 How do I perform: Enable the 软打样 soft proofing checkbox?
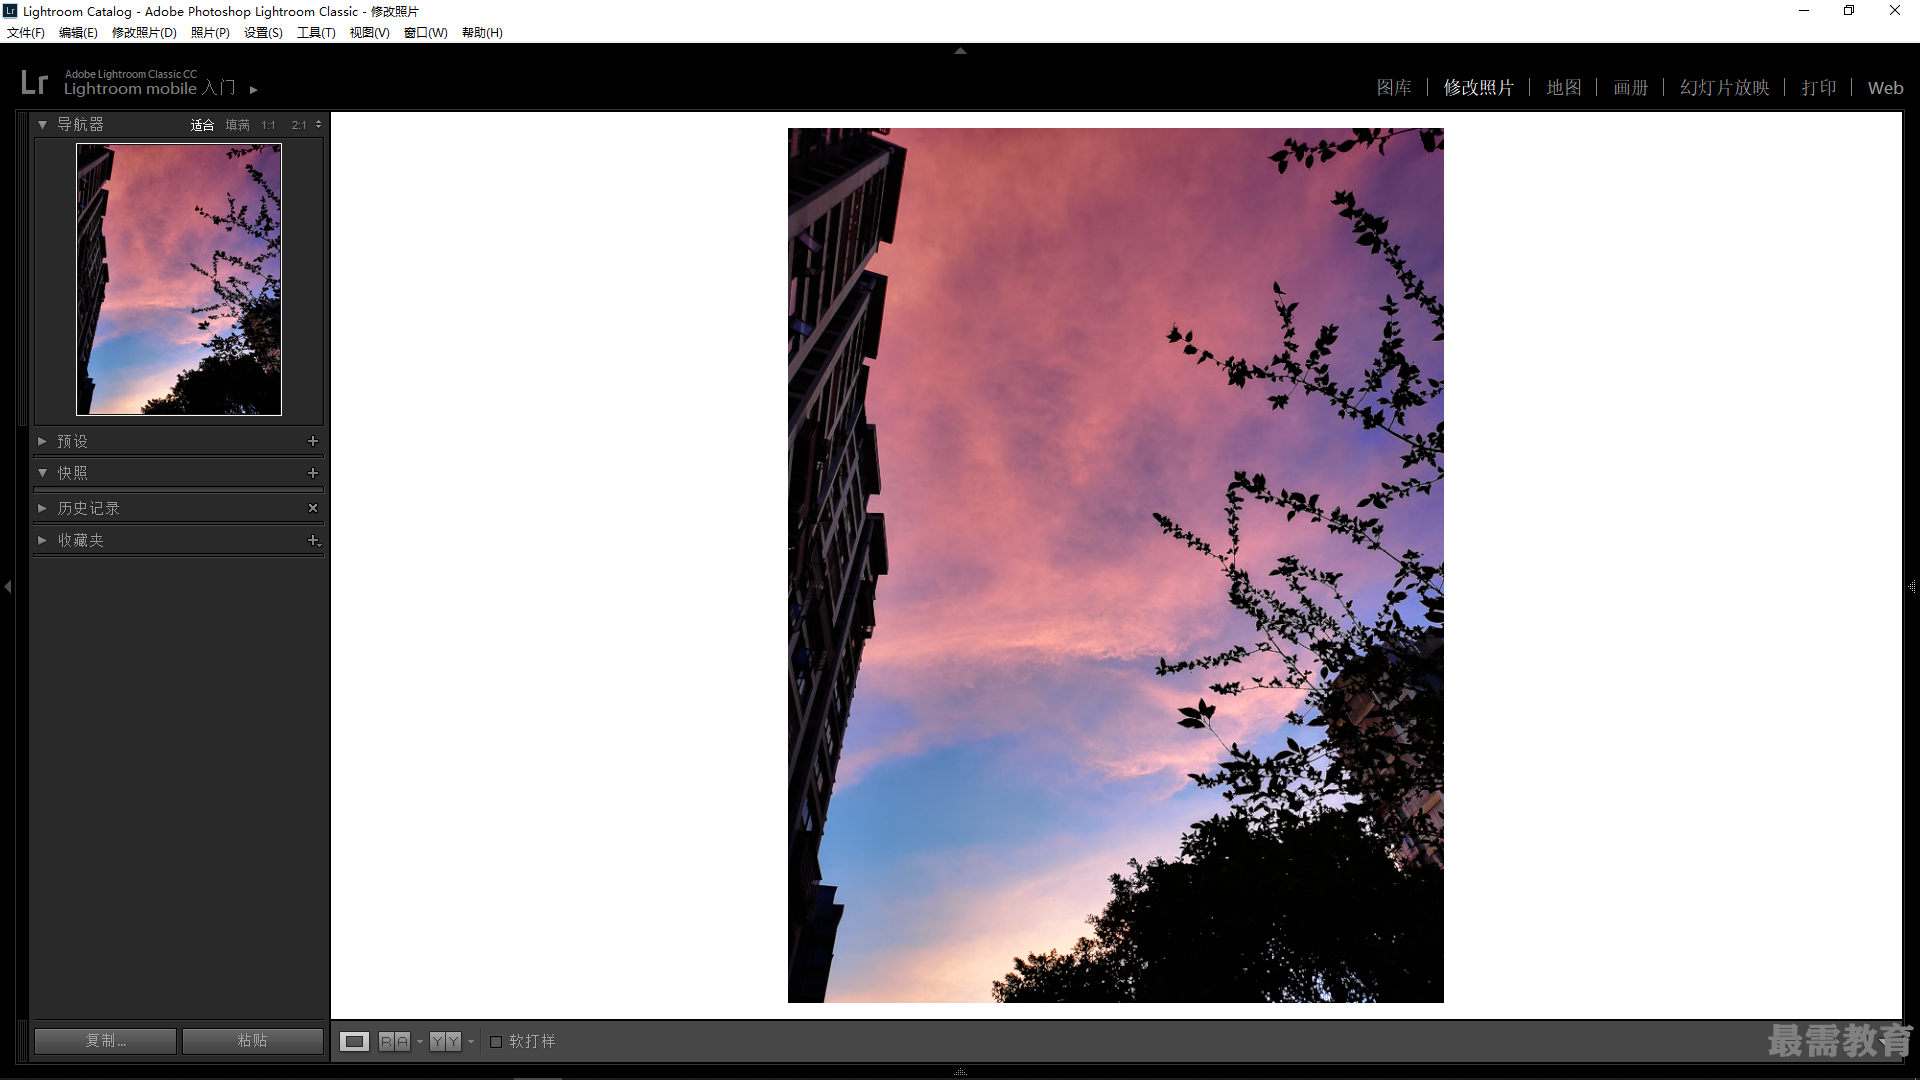point(496,1042)
